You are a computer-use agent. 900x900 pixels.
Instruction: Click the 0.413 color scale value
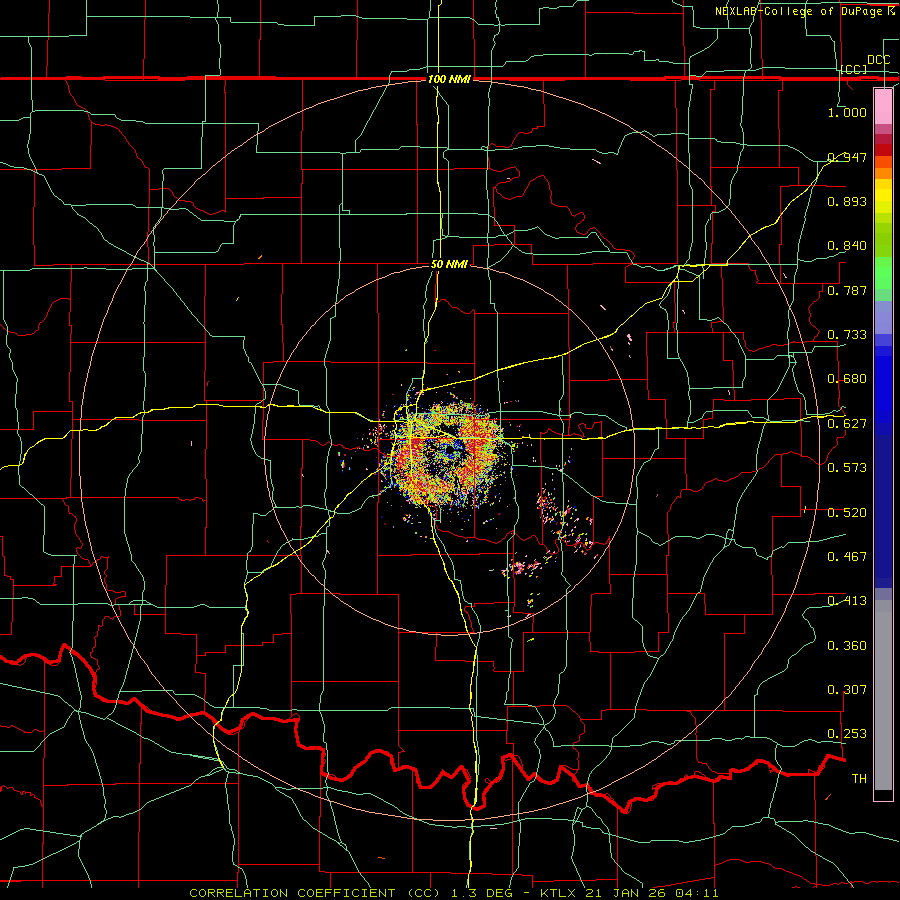click(x=847, y=600)
